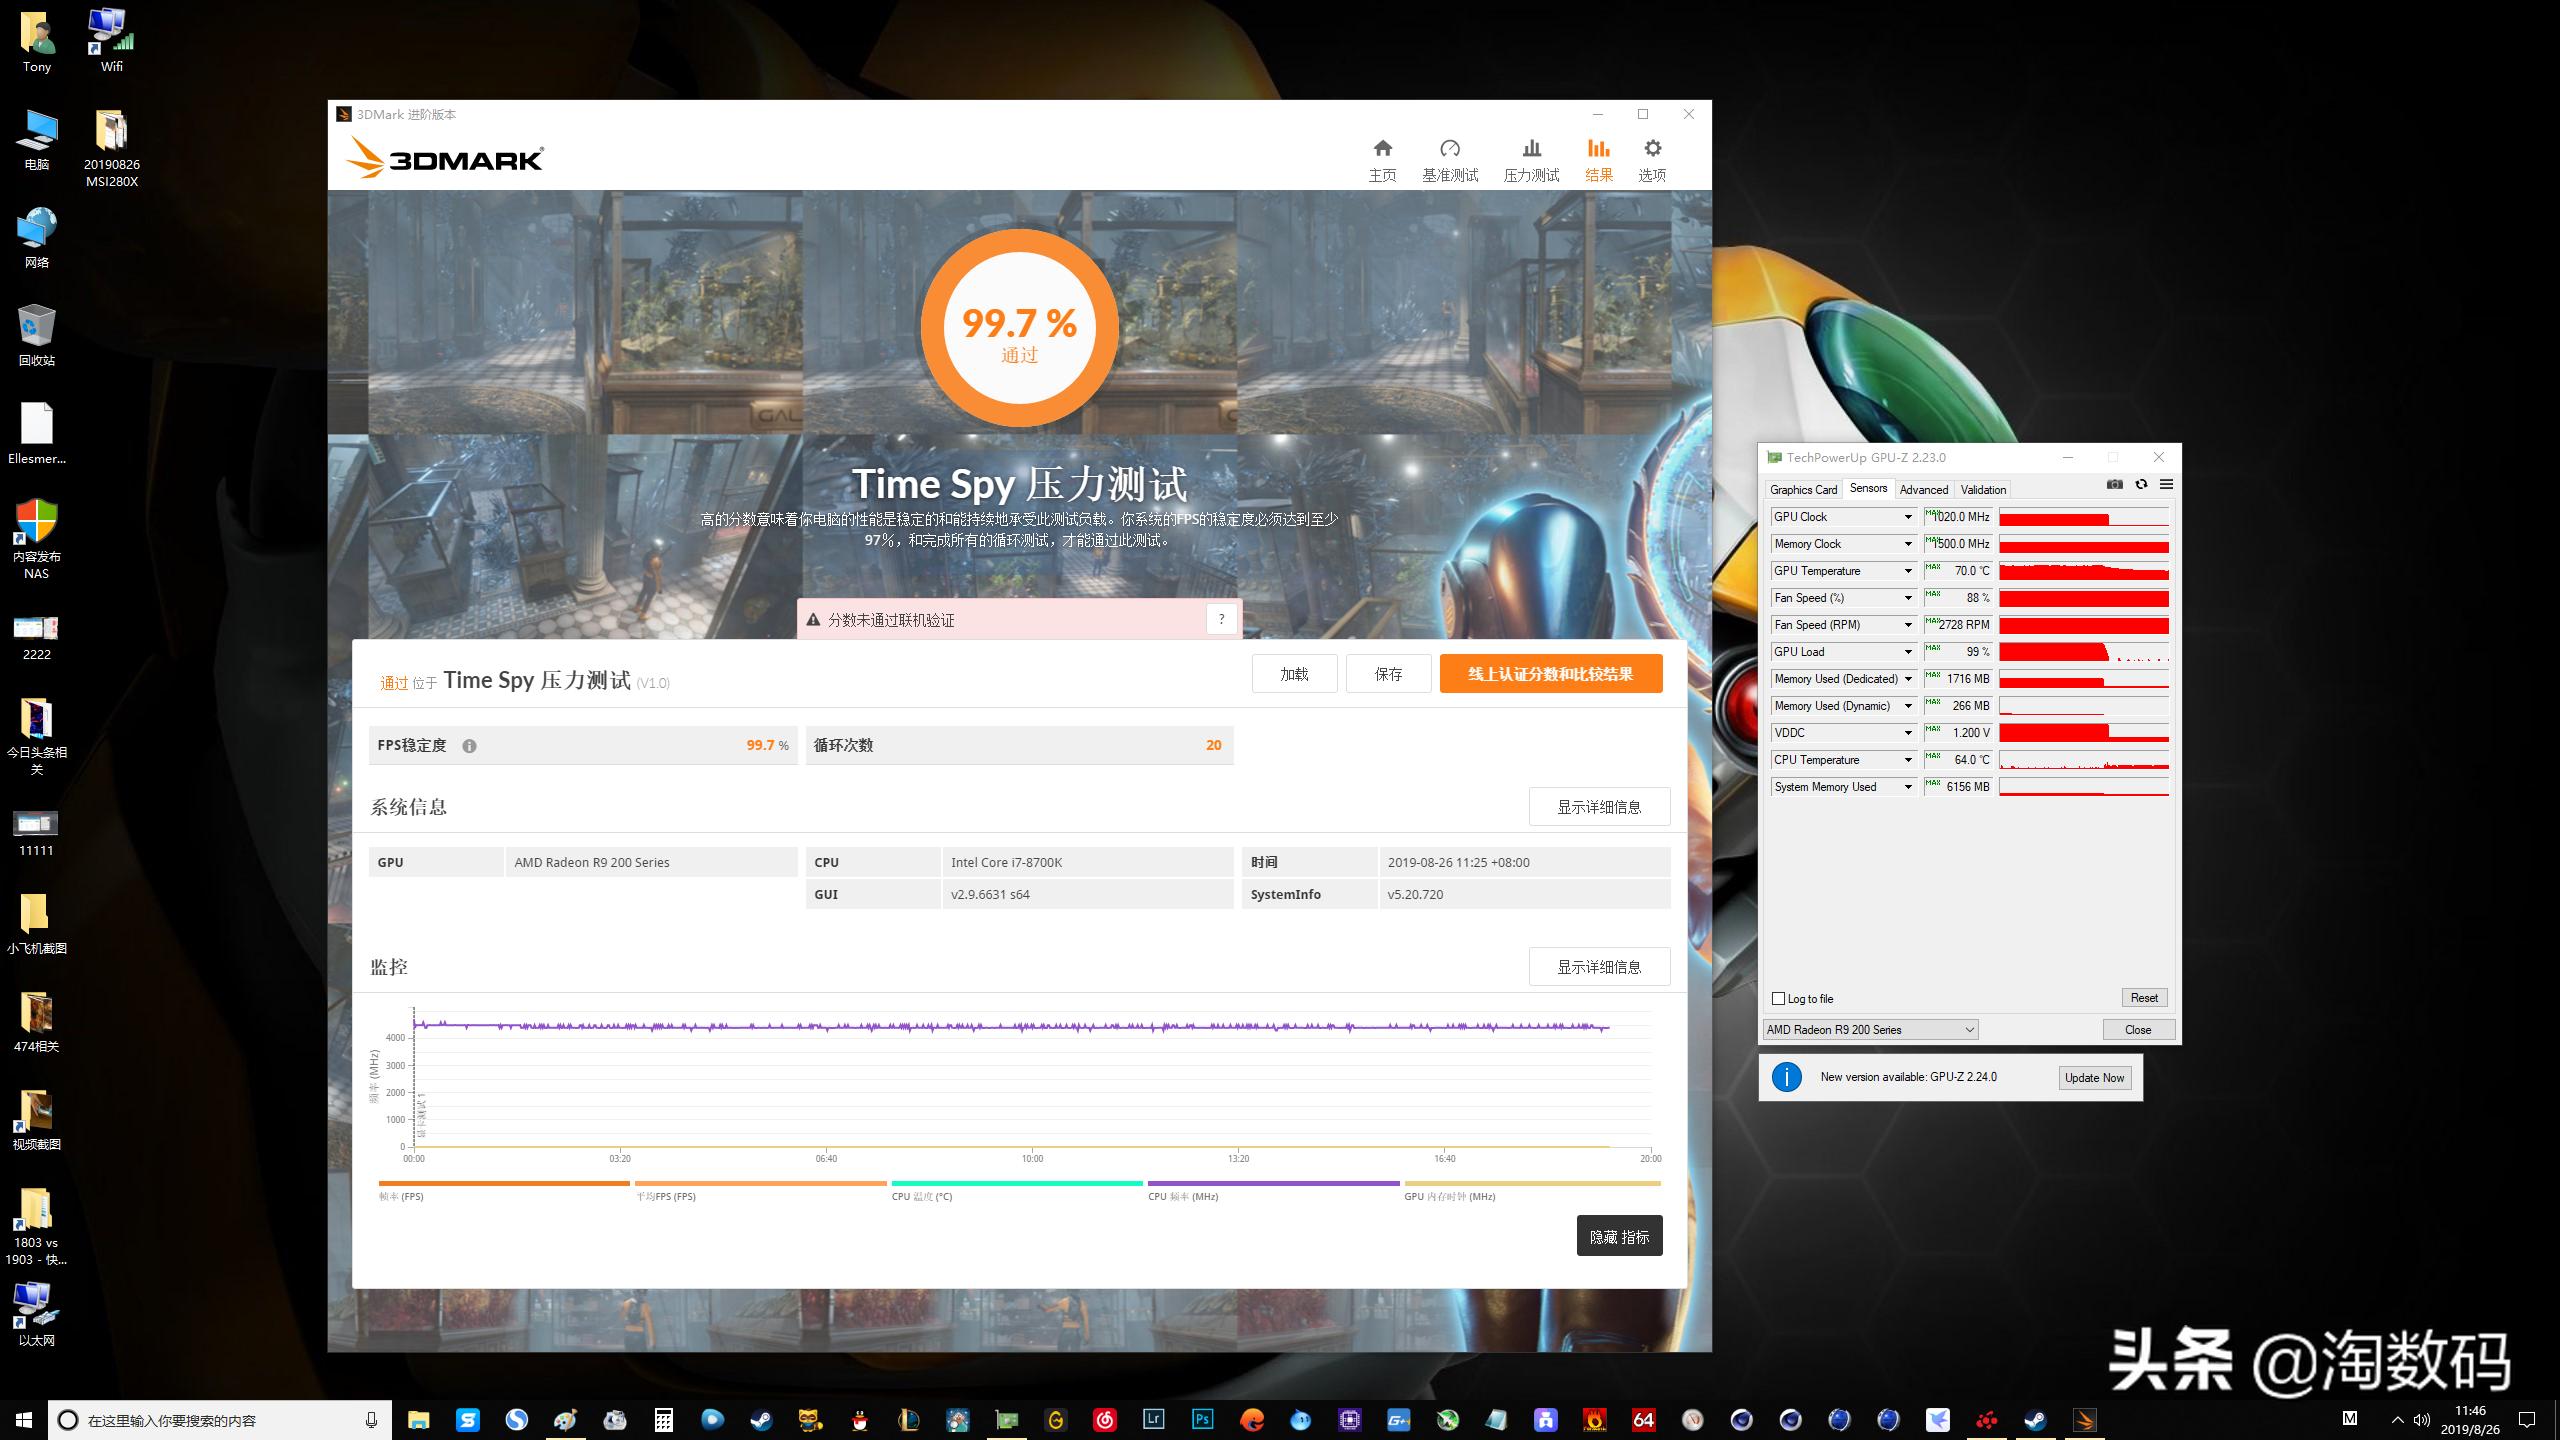The image size is (2560, 1440).
Task: Select the 压力测试 stress test icon
Action: (x=1530, y=158)
